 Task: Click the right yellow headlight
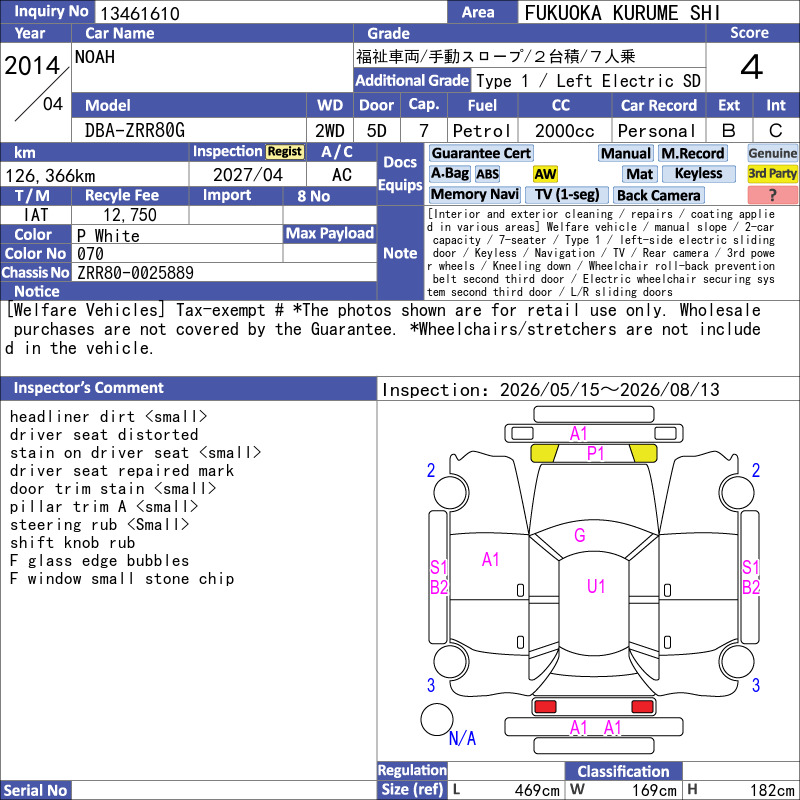click(643, 453)
